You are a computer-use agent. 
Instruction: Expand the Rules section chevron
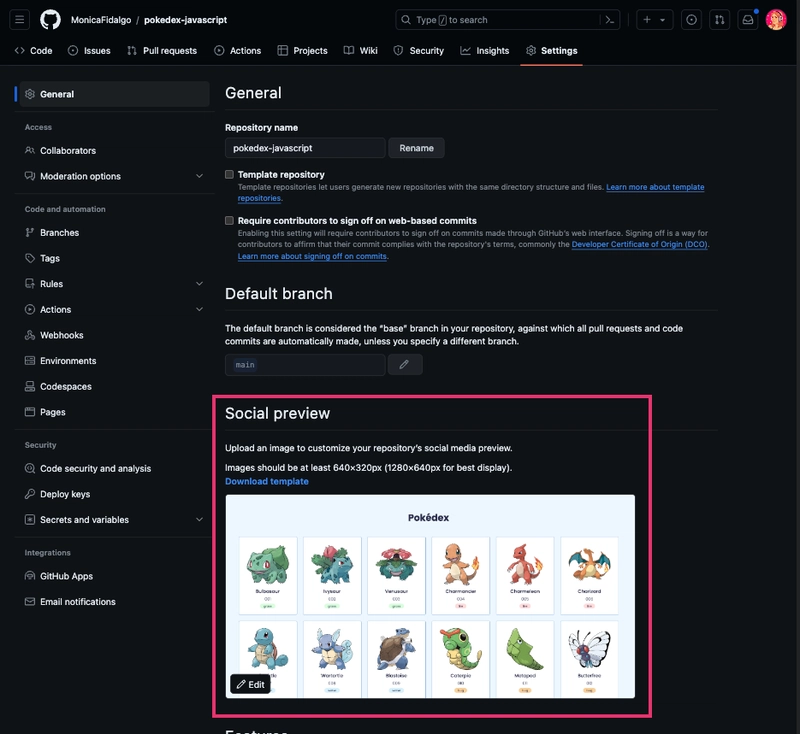point(199,284)
